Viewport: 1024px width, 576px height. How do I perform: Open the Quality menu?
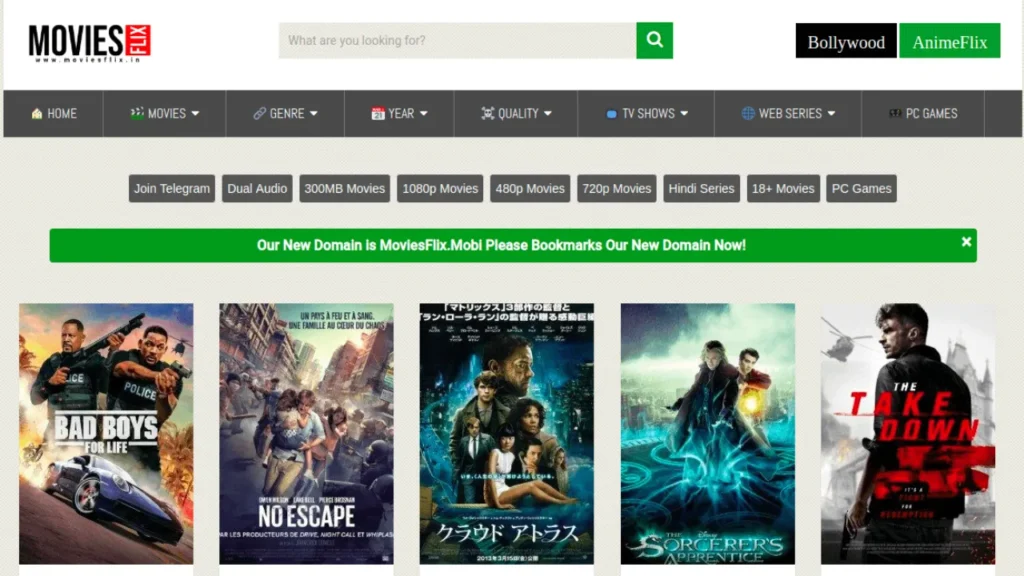click(516, 114)
